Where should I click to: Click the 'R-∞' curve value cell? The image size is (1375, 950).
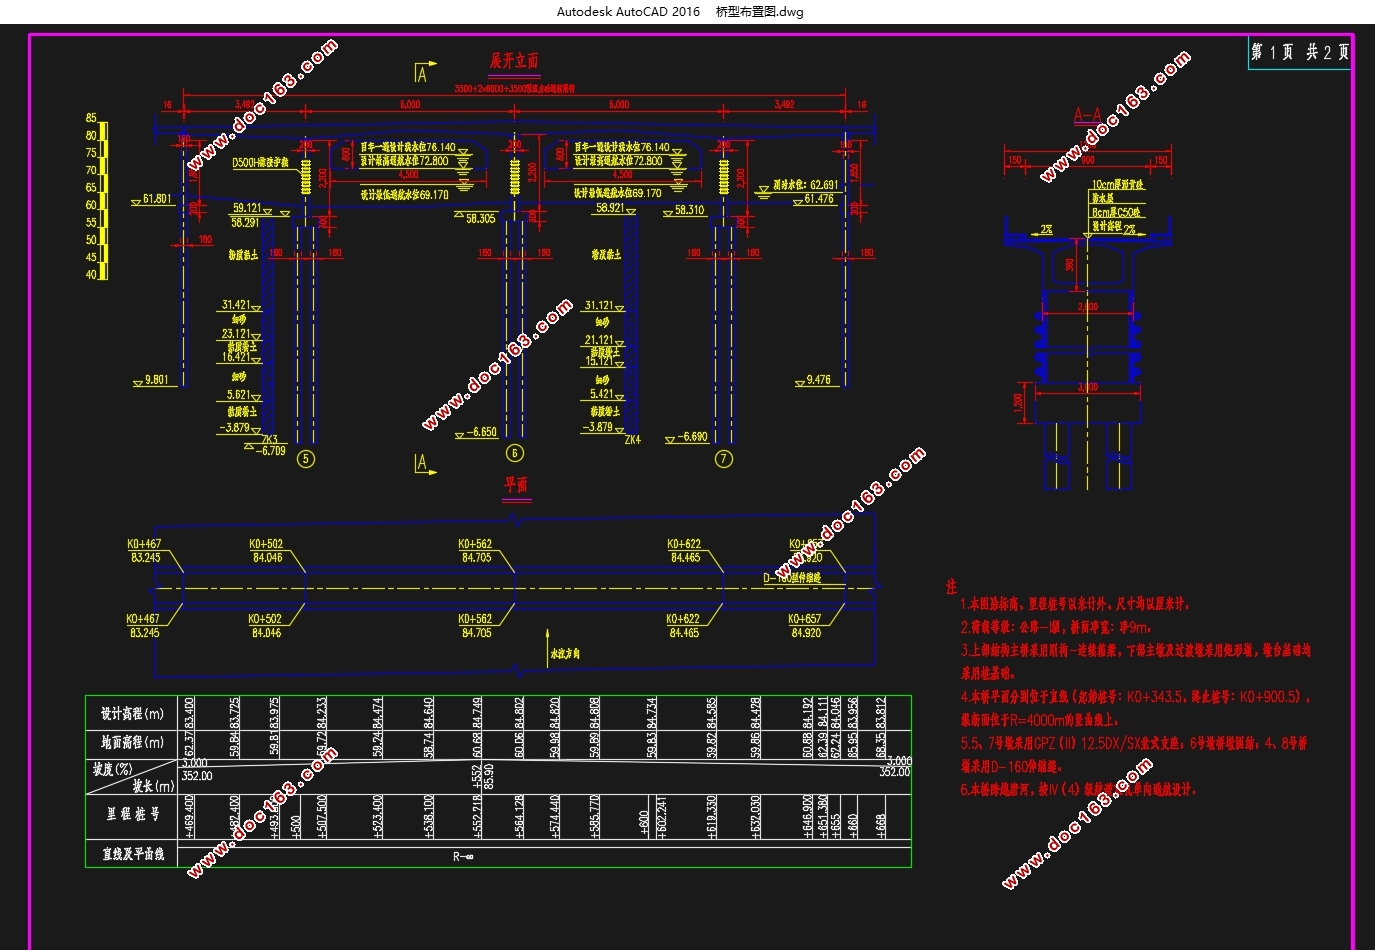tap(462, 857)
